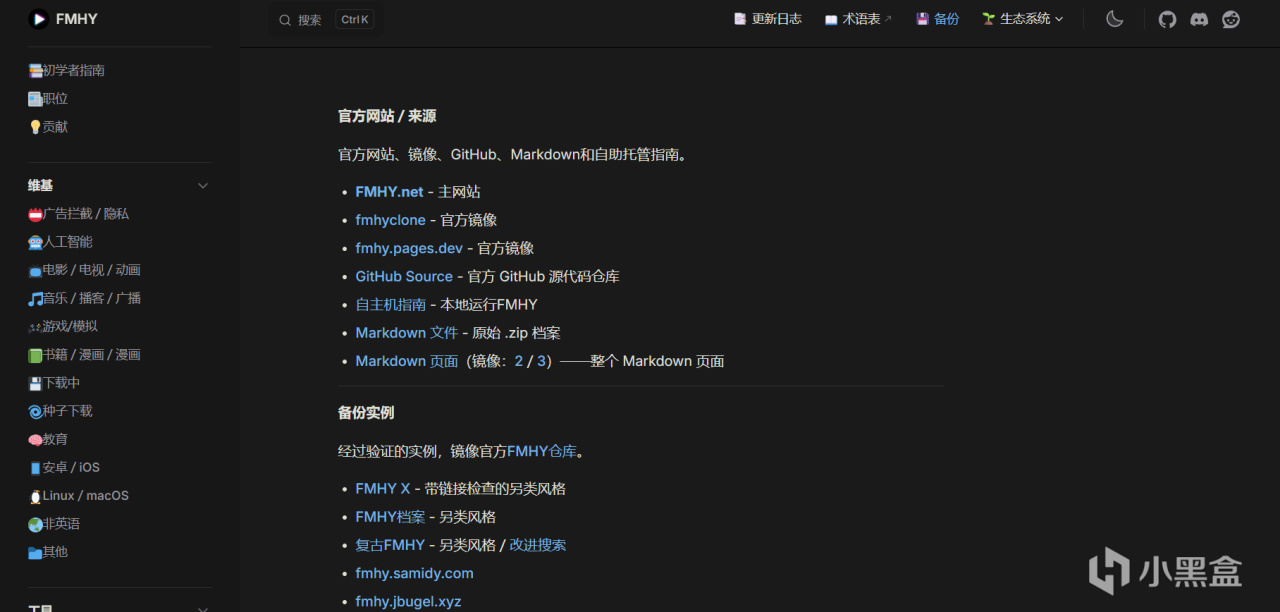Open 音乐 / 播客 / 广播 sidebar item
This screenshot has width=1280, height=612.
pos(84,298)
